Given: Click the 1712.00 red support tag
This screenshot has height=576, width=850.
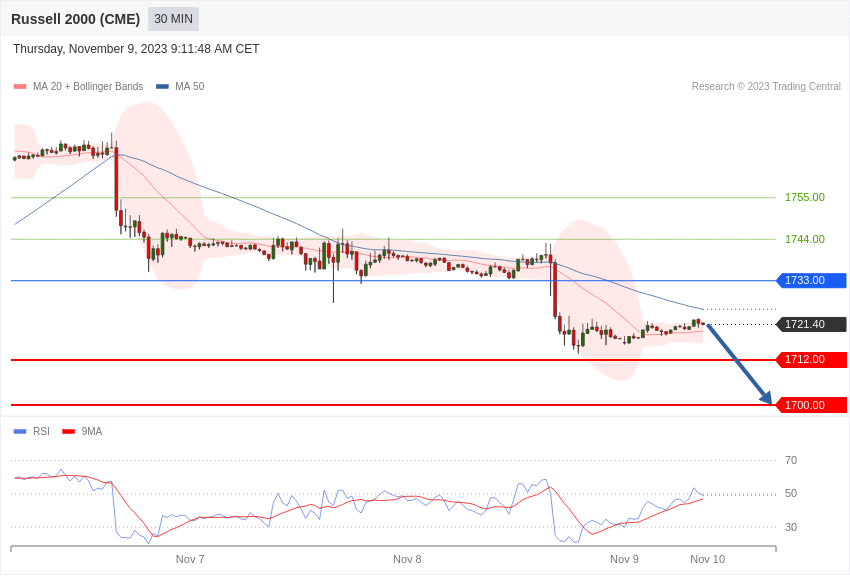Looking at the screenshot, I should tap(811, 359).
